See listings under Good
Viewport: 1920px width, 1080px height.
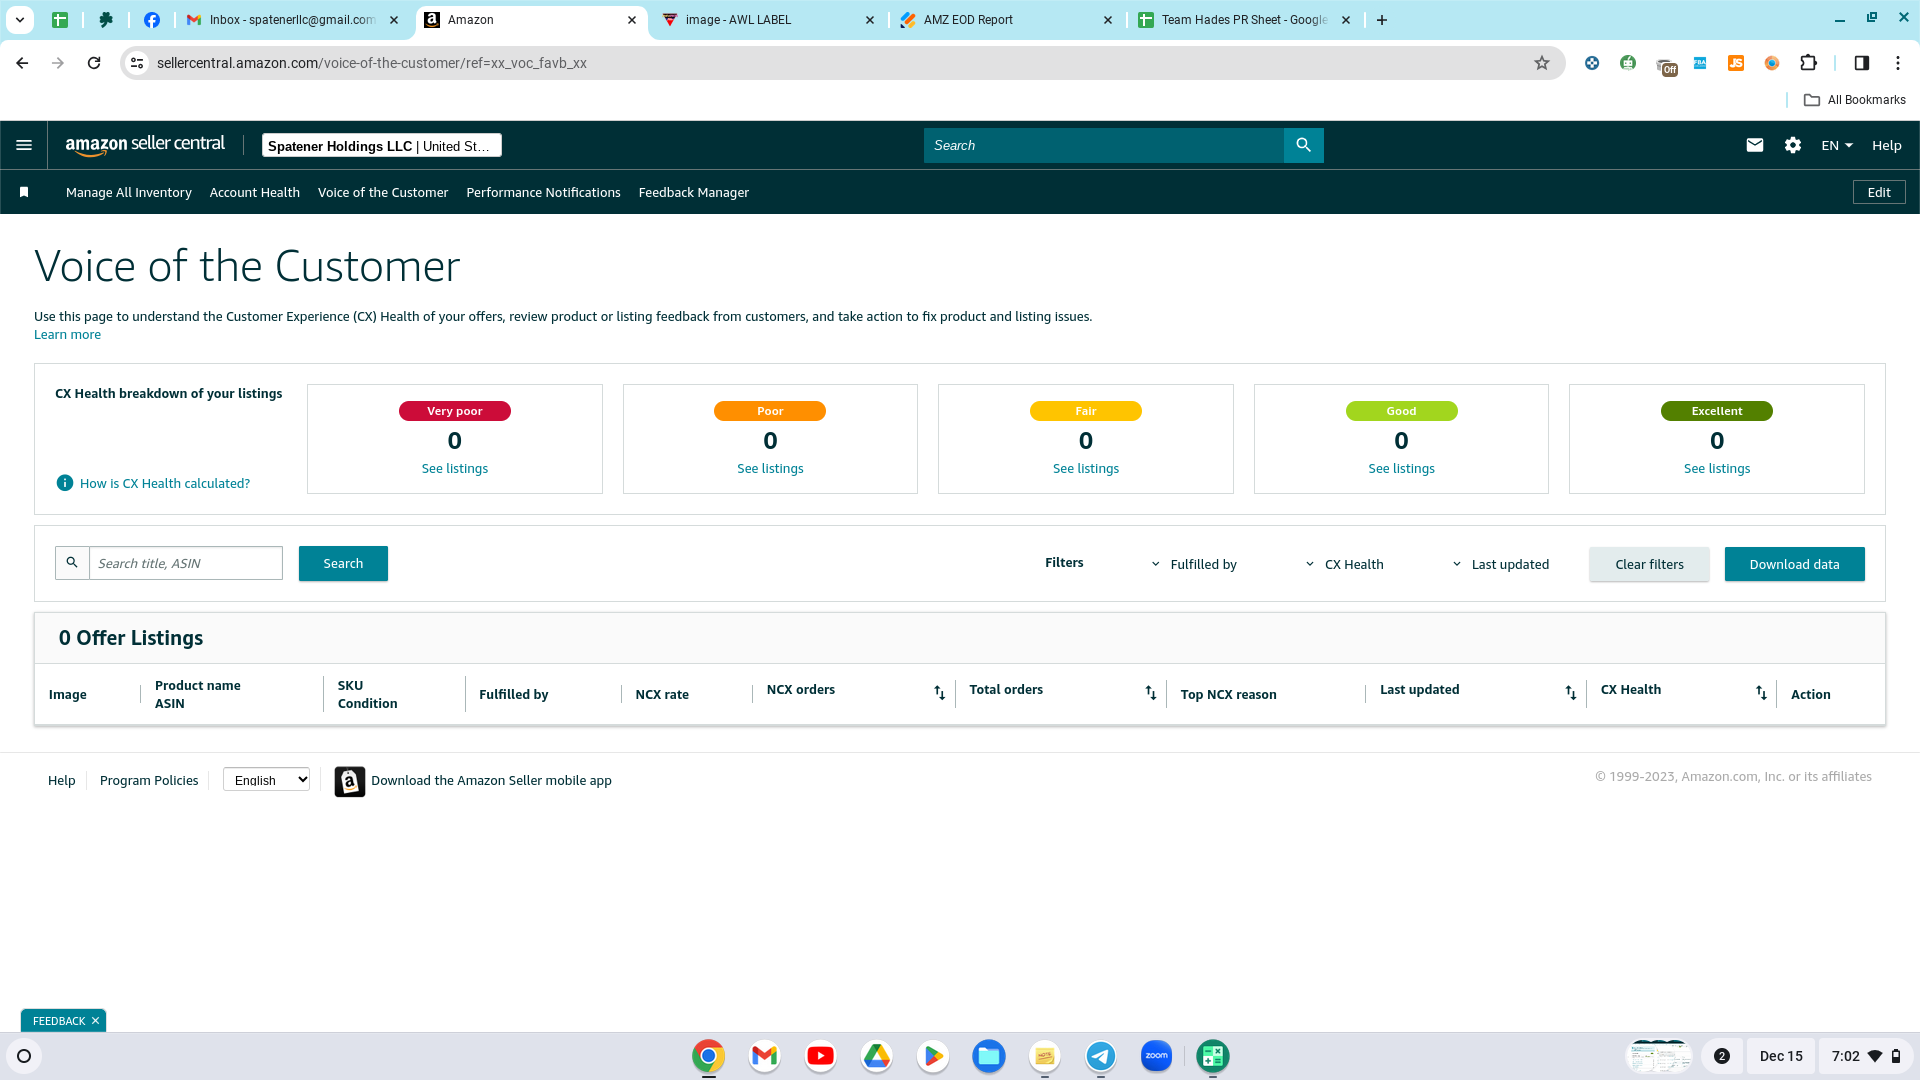1401,468
